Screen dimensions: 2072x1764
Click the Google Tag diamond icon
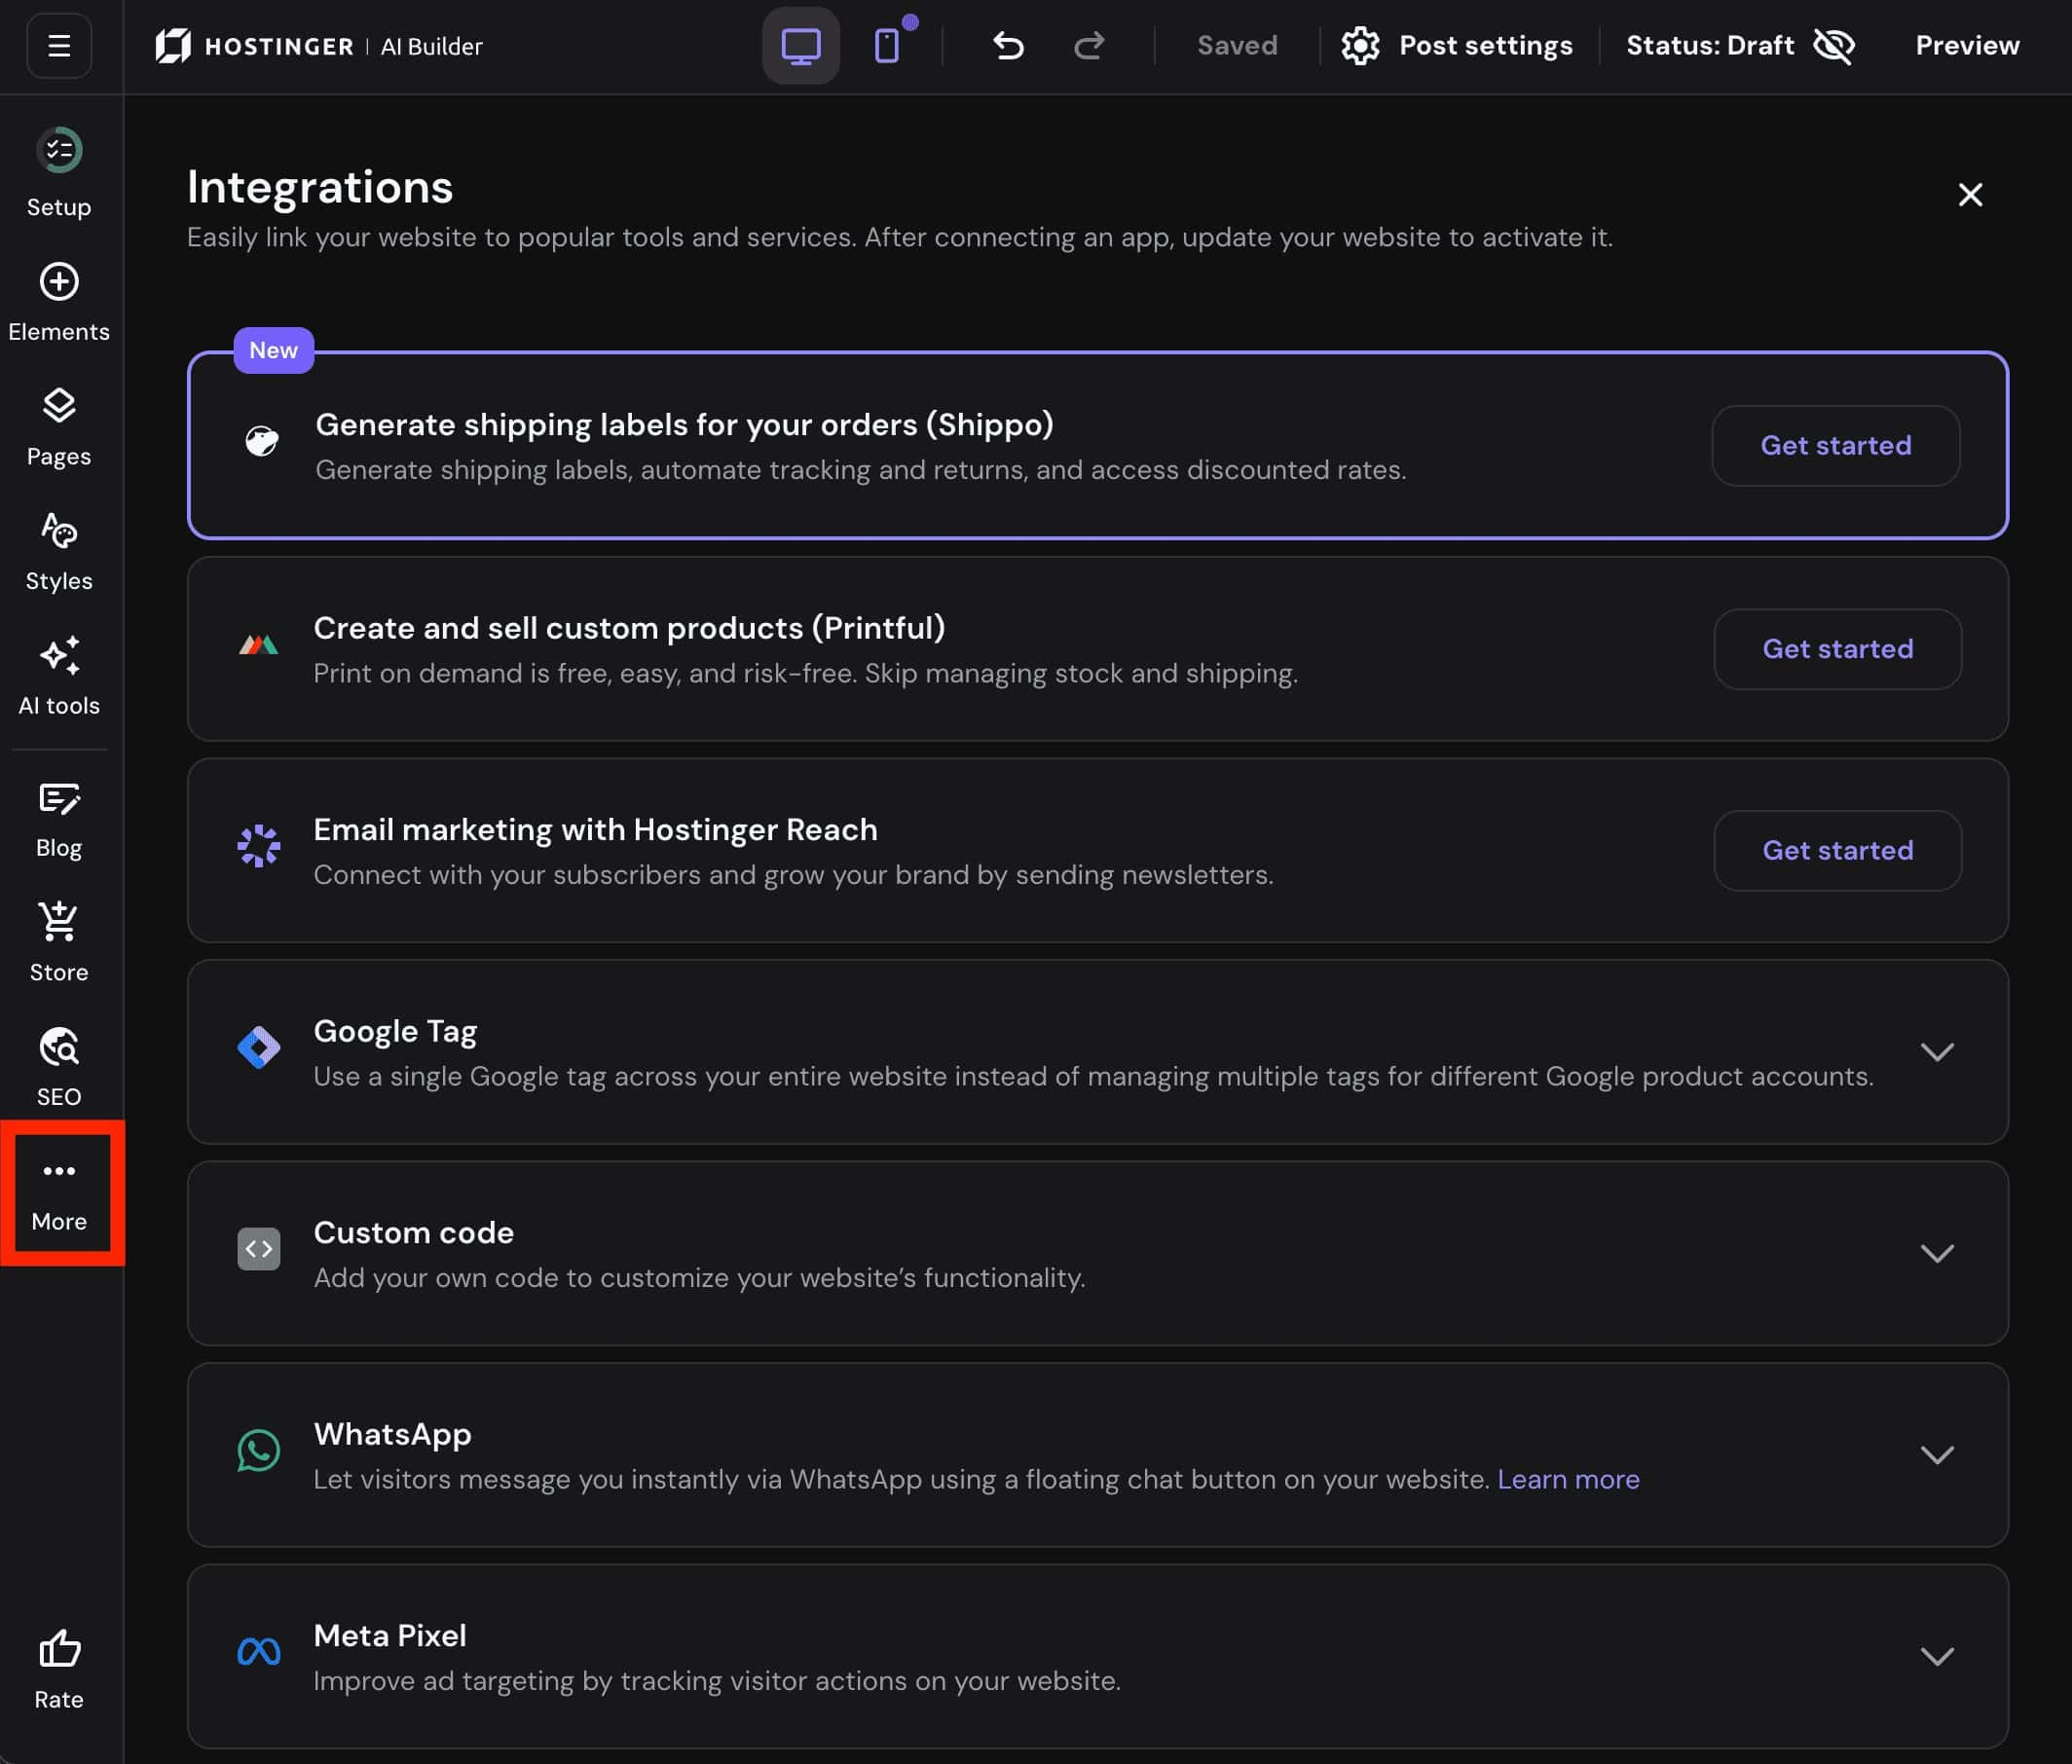(259, 1048)
